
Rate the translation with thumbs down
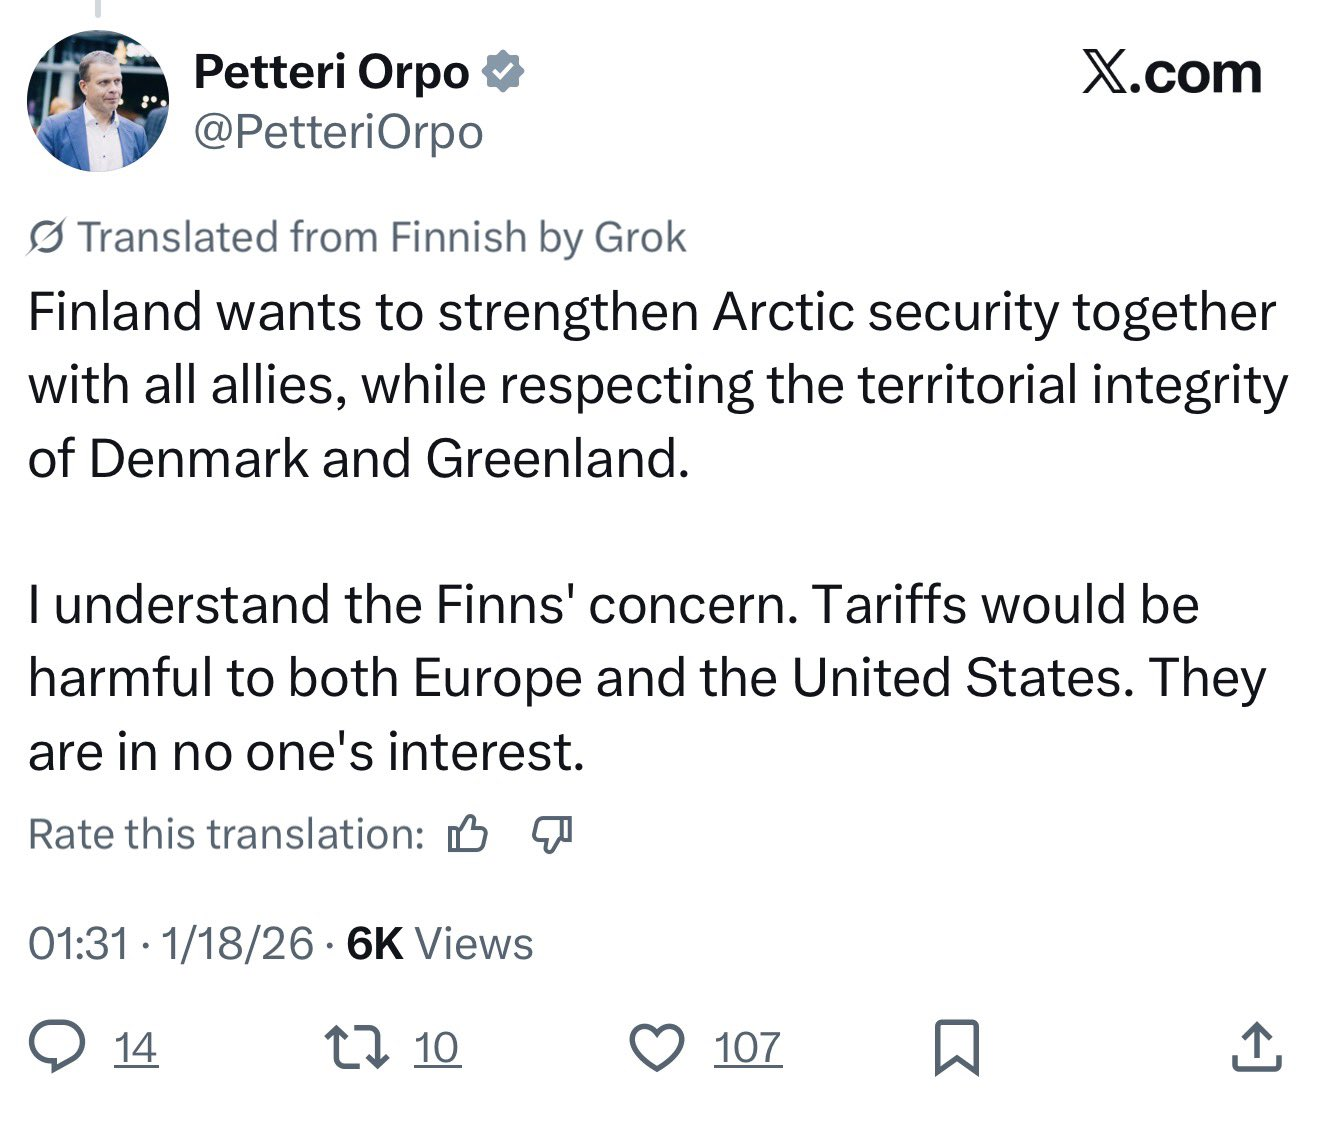pyautogui.click(x=551, y=833)
